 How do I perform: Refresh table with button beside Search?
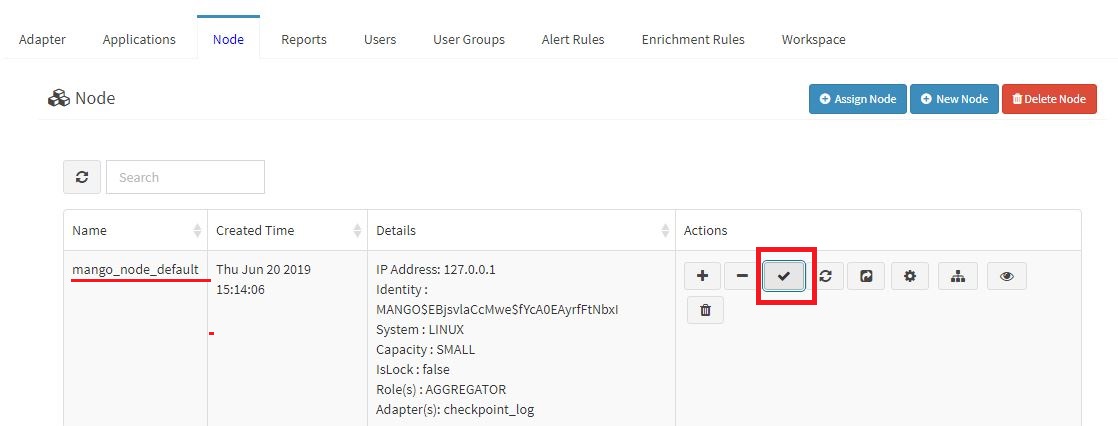(82, 177)
